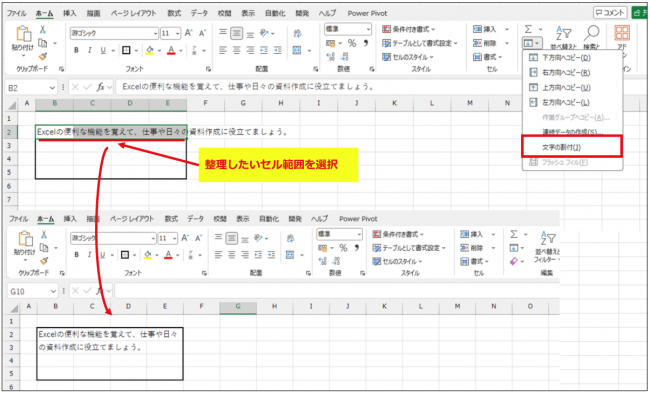Click the 貼り付け paste icon in upper window
650x393 pixels.
click(x=23, y=34)
